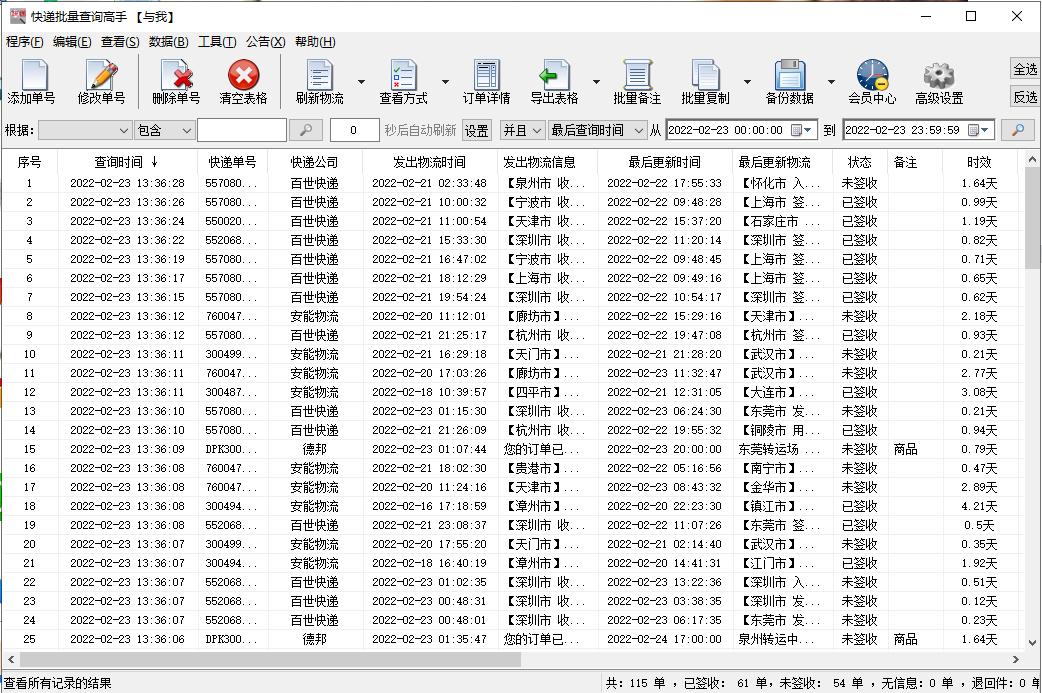Open 查看方式 in the toolbar
The image size is (1042, 693).
402,80
